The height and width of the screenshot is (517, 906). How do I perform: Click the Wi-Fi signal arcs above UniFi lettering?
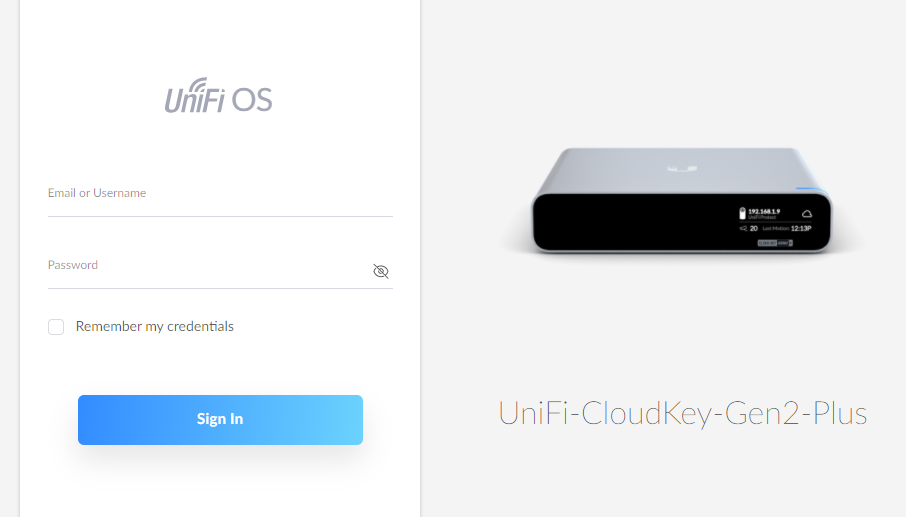198,85
